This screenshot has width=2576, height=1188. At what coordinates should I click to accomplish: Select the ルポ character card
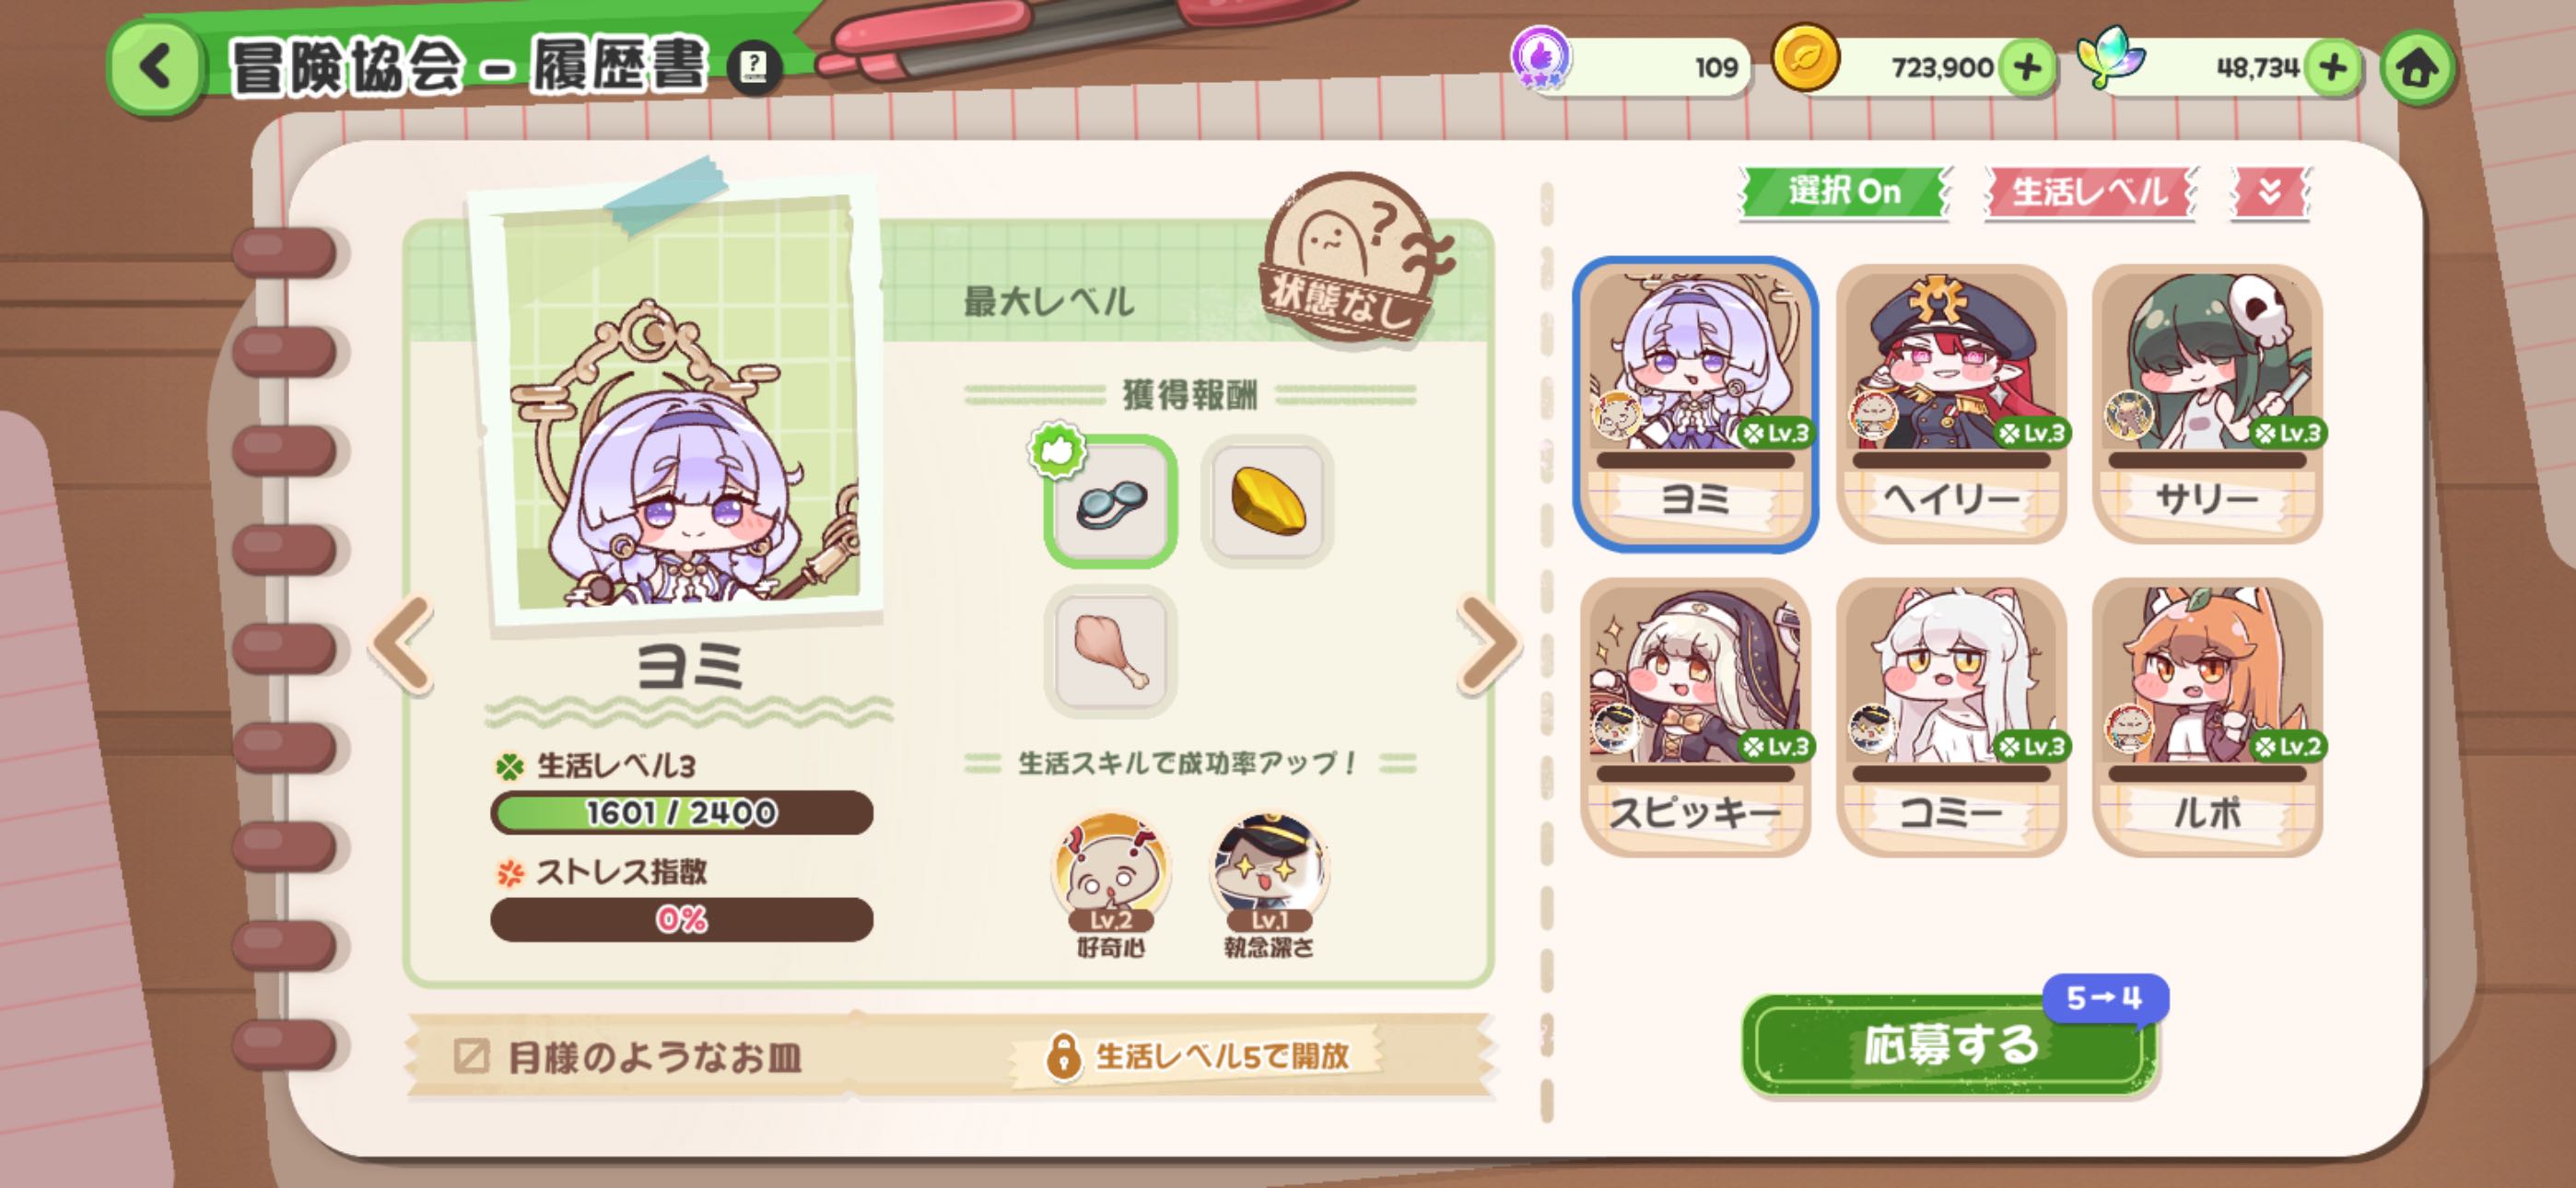(x=2207, y=717)
